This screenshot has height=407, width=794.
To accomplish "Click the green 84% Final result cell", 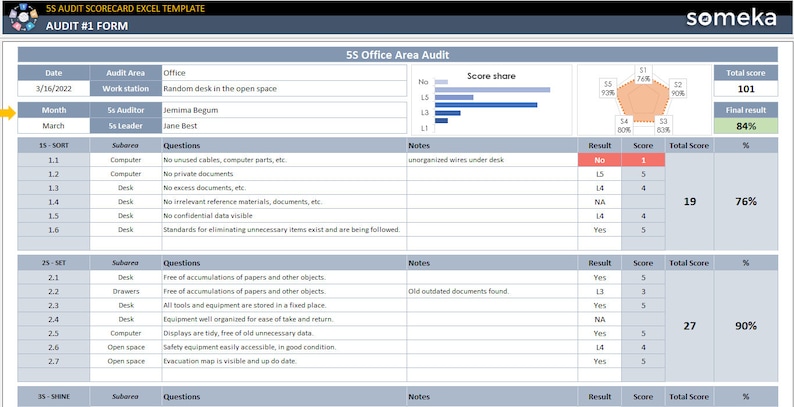I will [745, 127].
